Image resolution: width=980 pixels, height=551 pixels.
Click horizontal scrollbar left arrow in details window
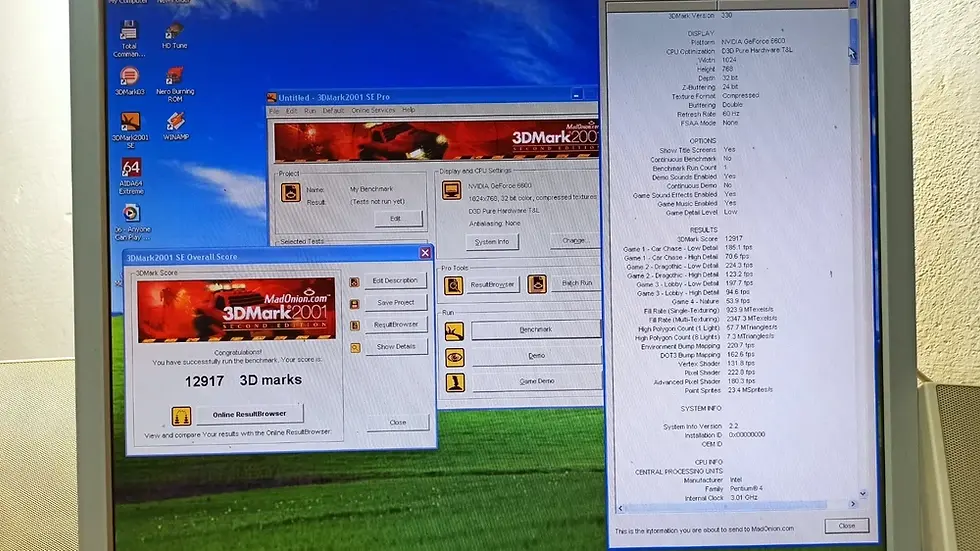pyautogui.click(x=620, y=509)
